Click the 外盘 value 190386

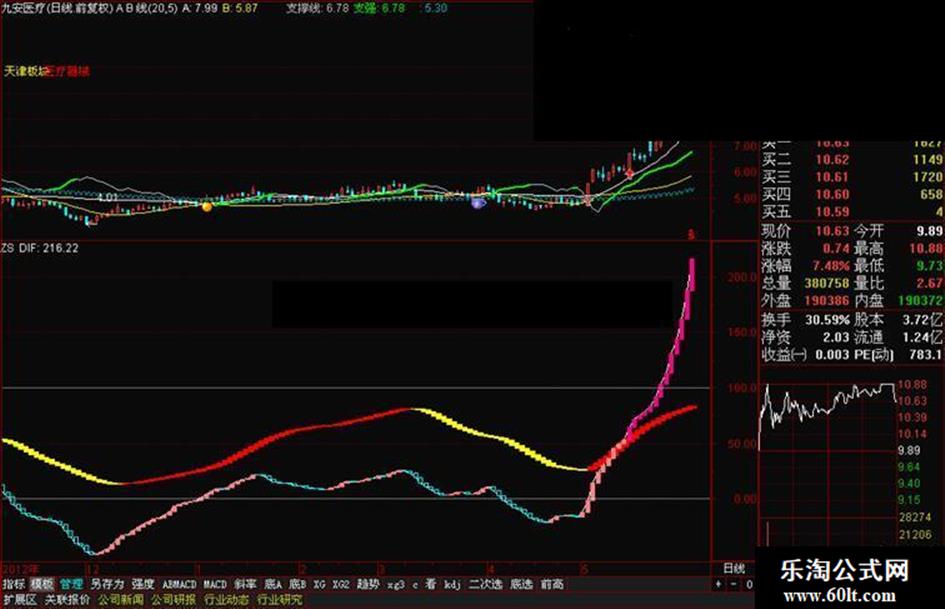(x=827, y=301)
